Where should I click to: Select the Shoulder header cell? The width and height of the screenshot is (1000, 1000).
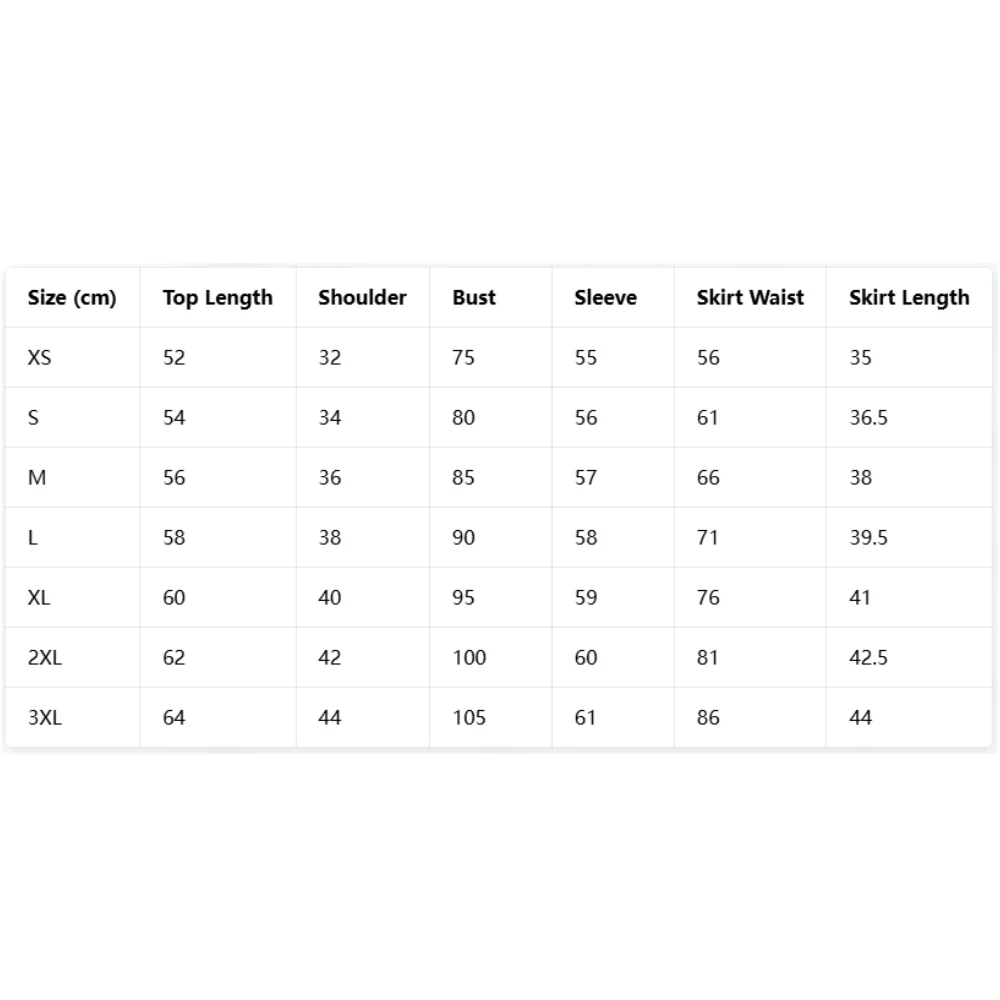click(362, 297)
